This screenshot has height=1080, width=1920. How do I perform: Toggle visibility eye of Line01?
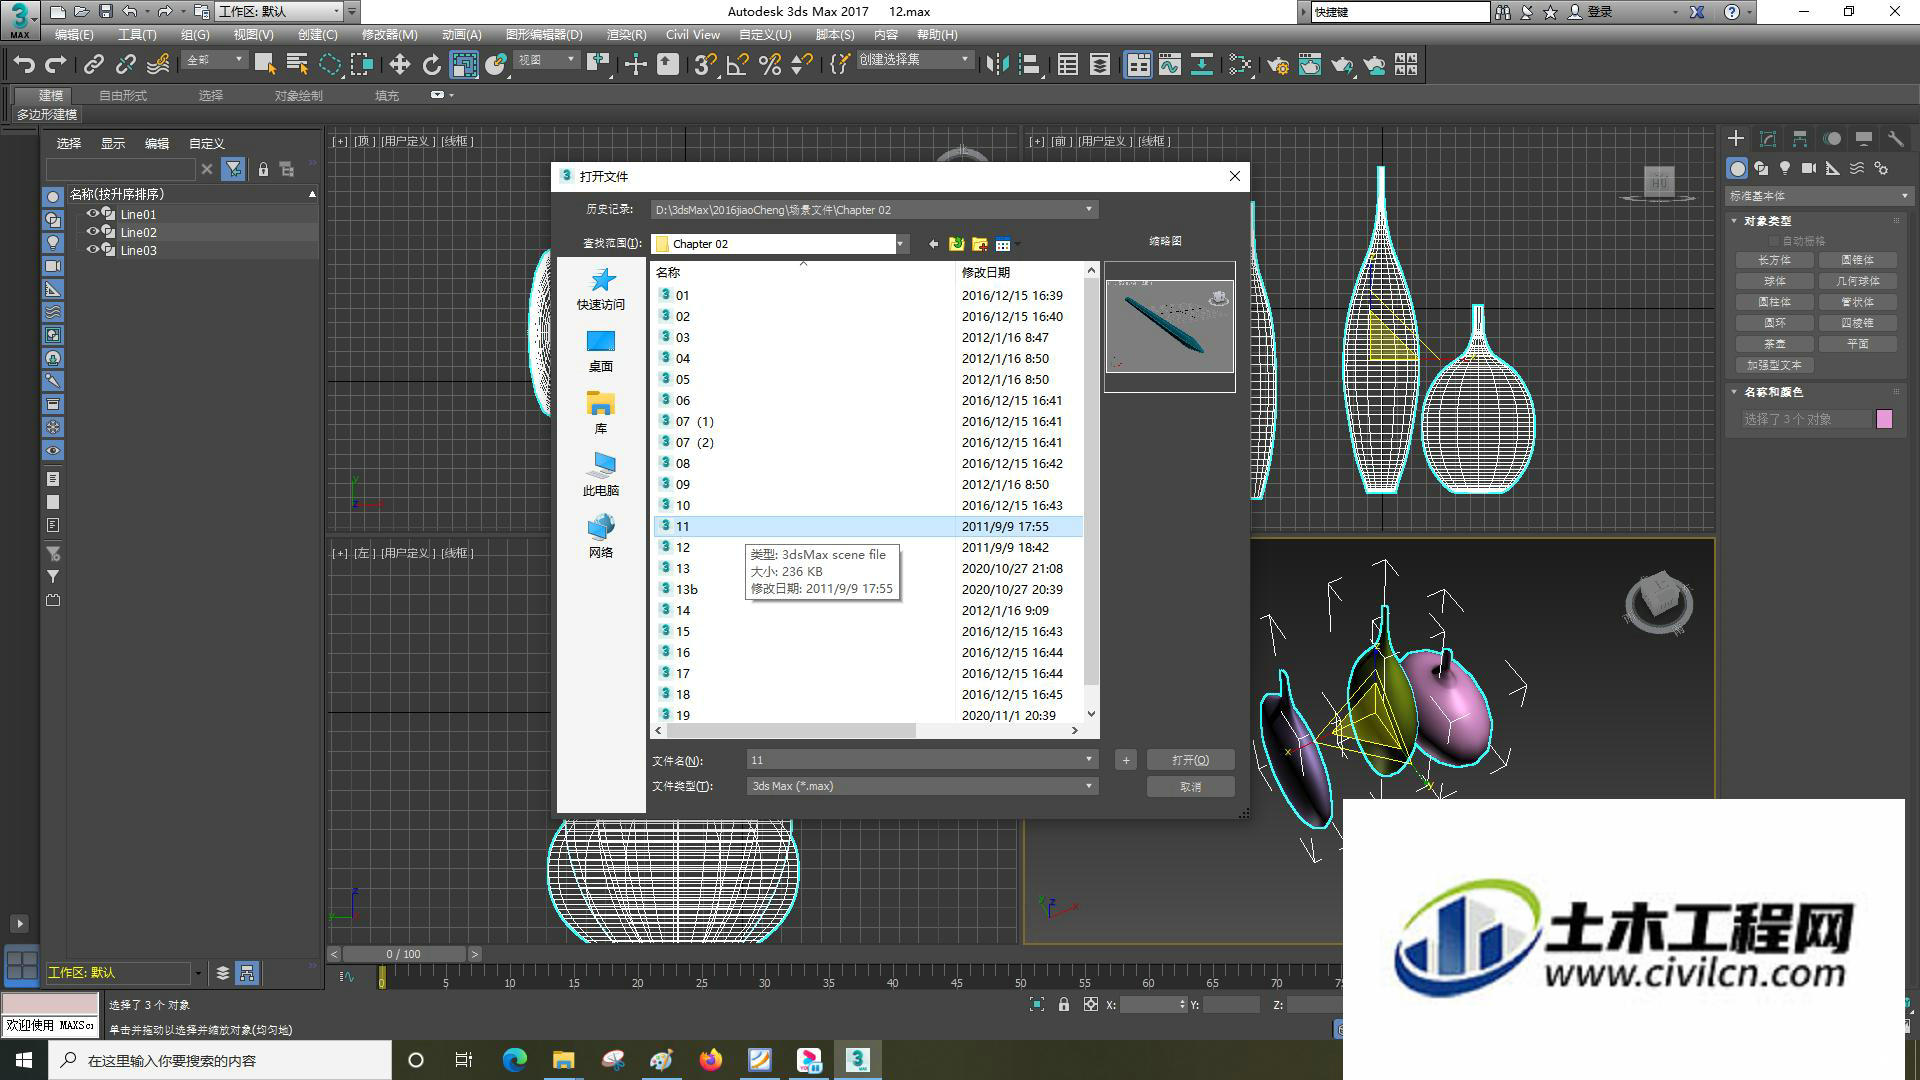click(93, 214)
